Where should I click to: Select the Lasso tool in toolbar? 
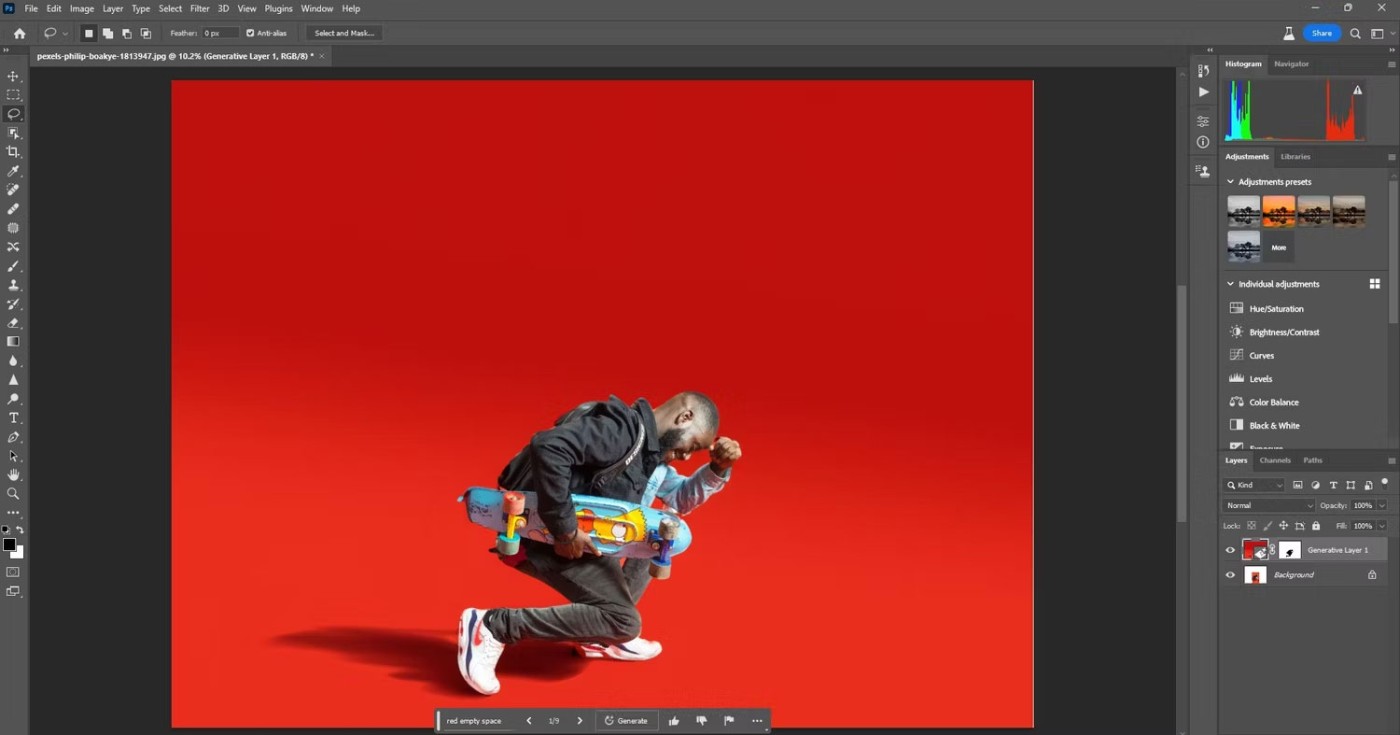(13, 114)
